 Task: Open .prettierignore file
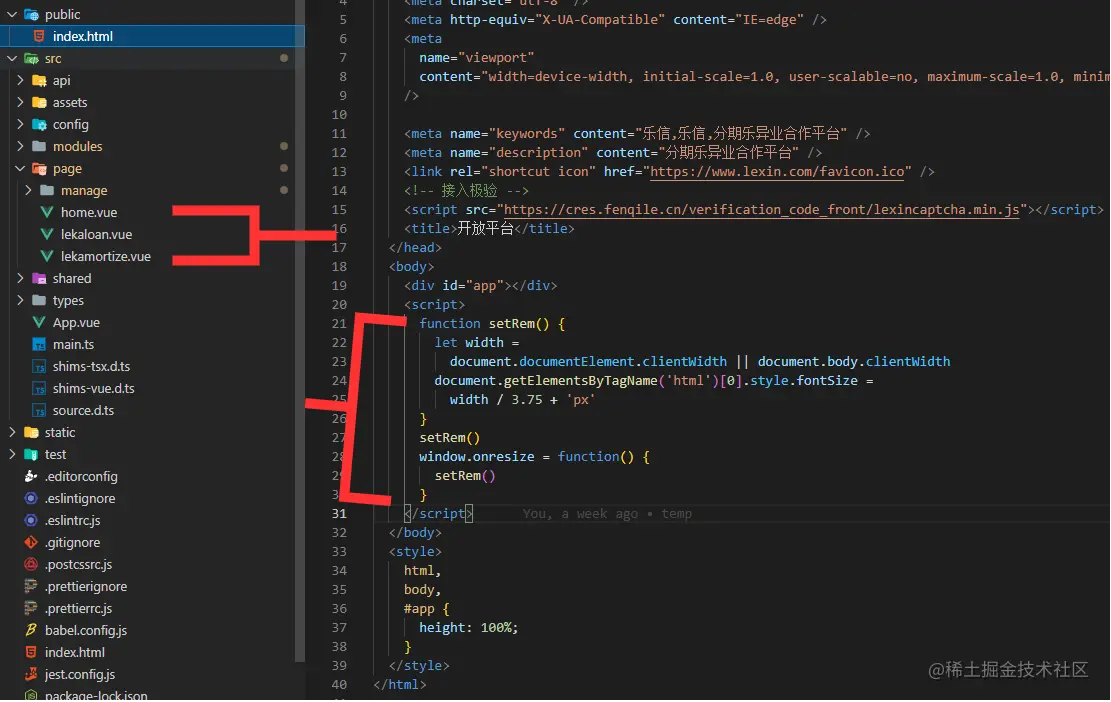[x=86, y=586]
